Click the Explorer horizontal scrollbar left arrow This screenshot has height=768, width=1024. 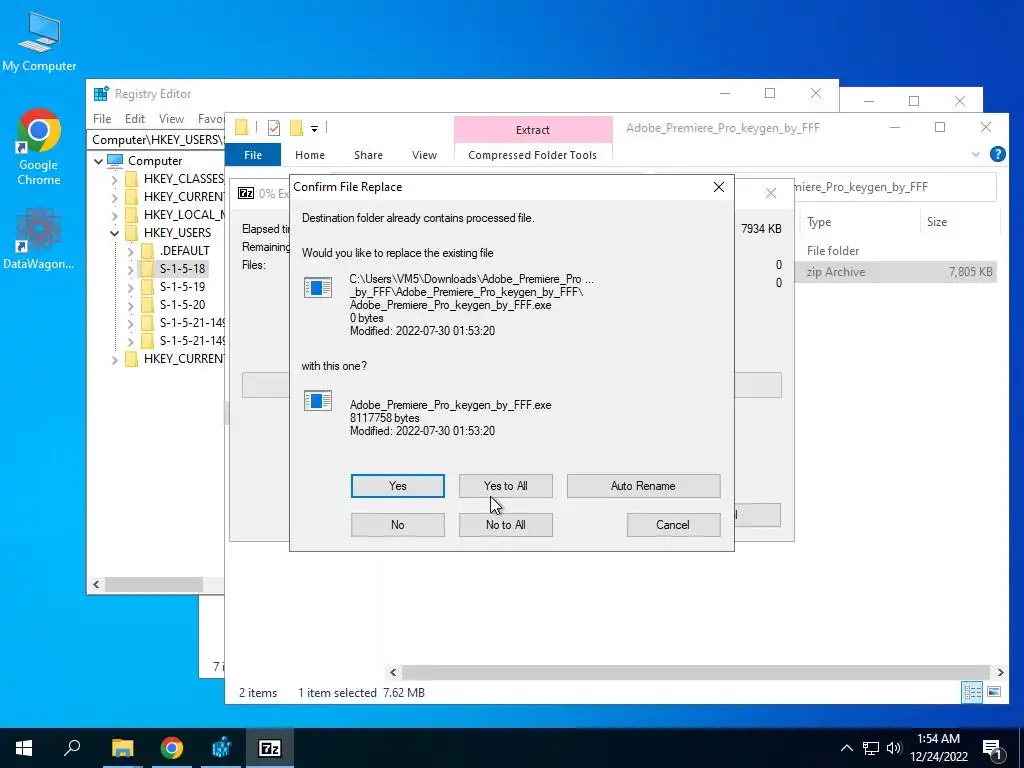click(x=393, y=672)
